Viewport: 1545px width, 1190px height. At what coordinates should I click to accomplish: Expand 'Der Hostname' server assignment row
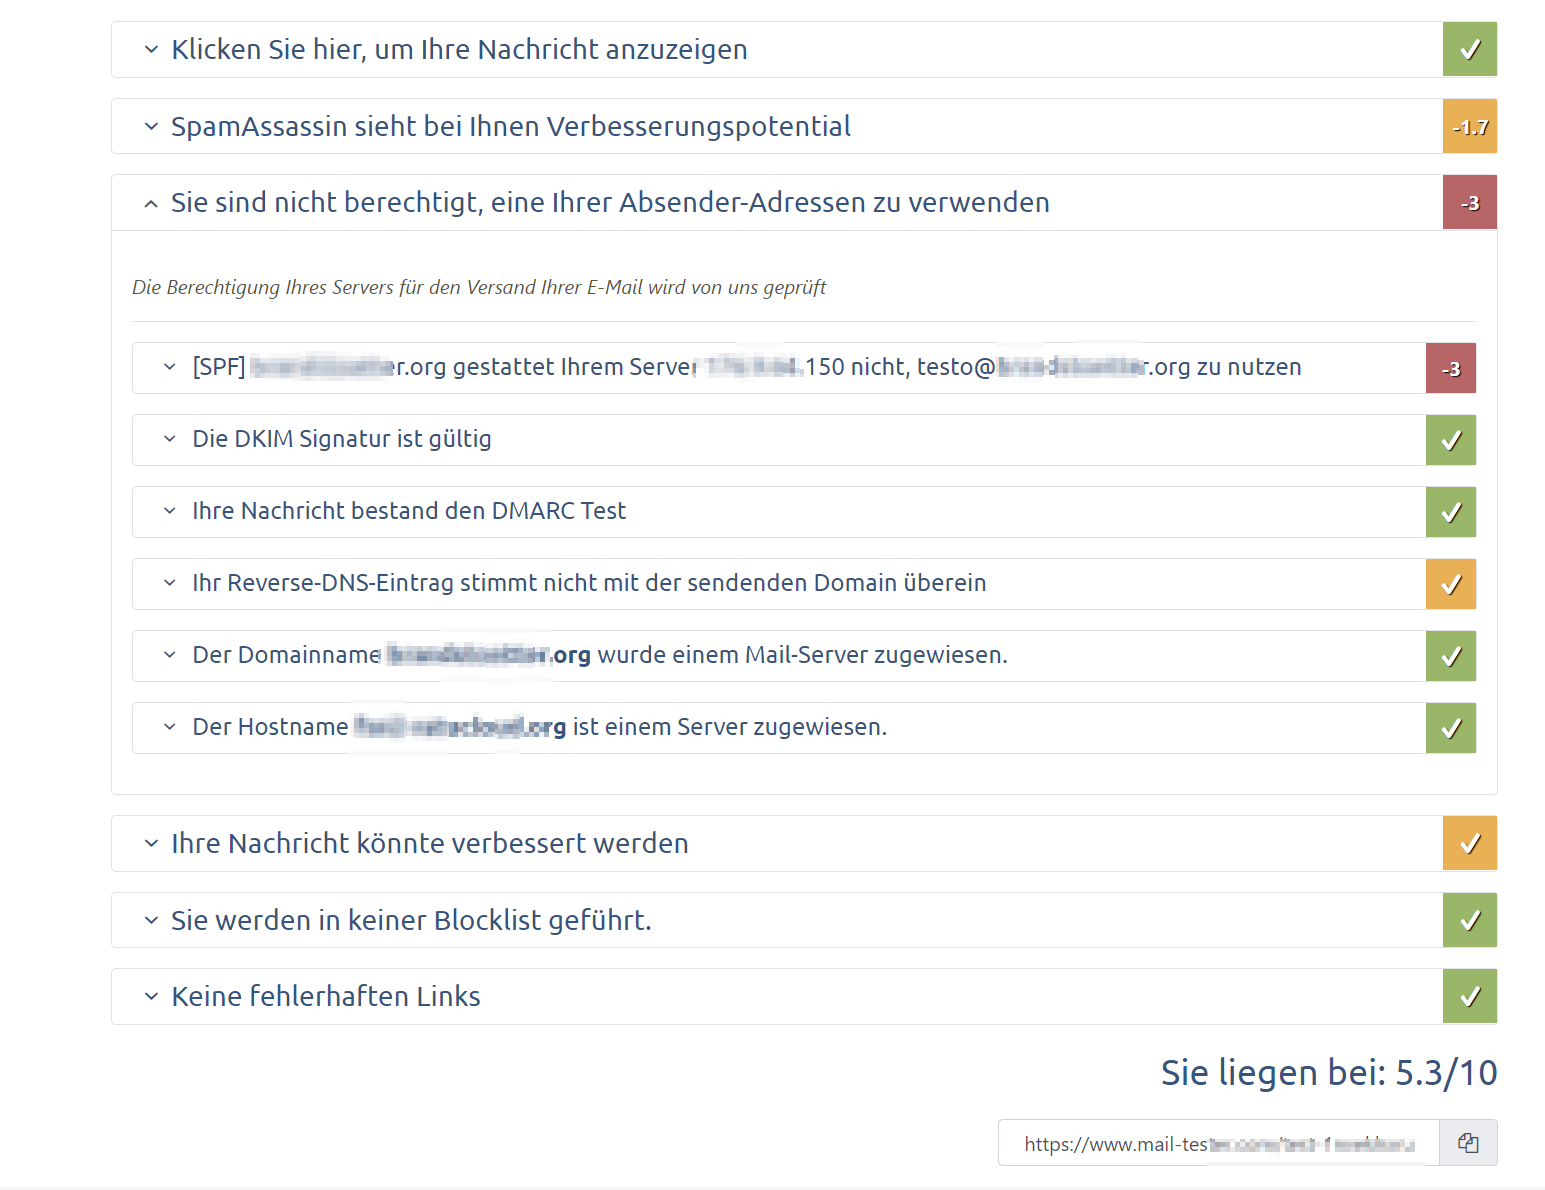coord(539,728)
